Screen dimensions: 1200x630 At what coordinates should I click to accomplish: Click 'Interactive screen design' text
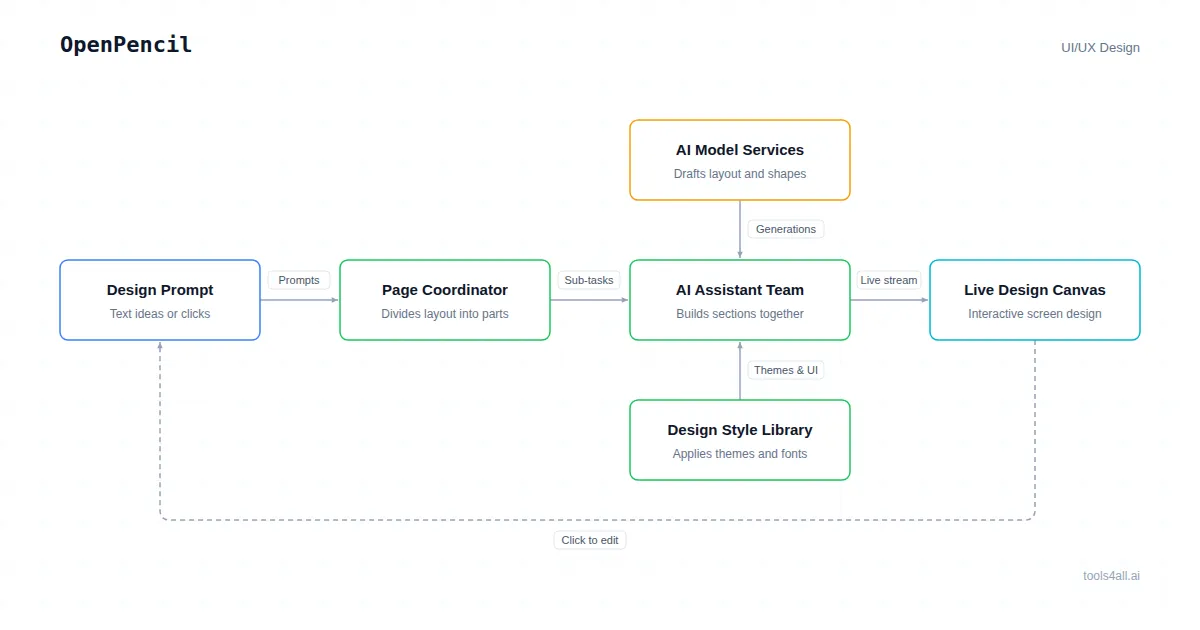[x=1035, y=314]
